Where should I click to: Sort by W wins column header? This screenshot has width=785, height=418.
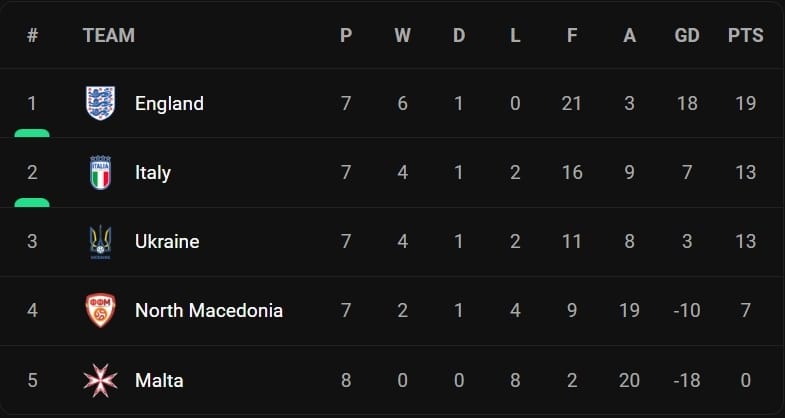(402, 36)
